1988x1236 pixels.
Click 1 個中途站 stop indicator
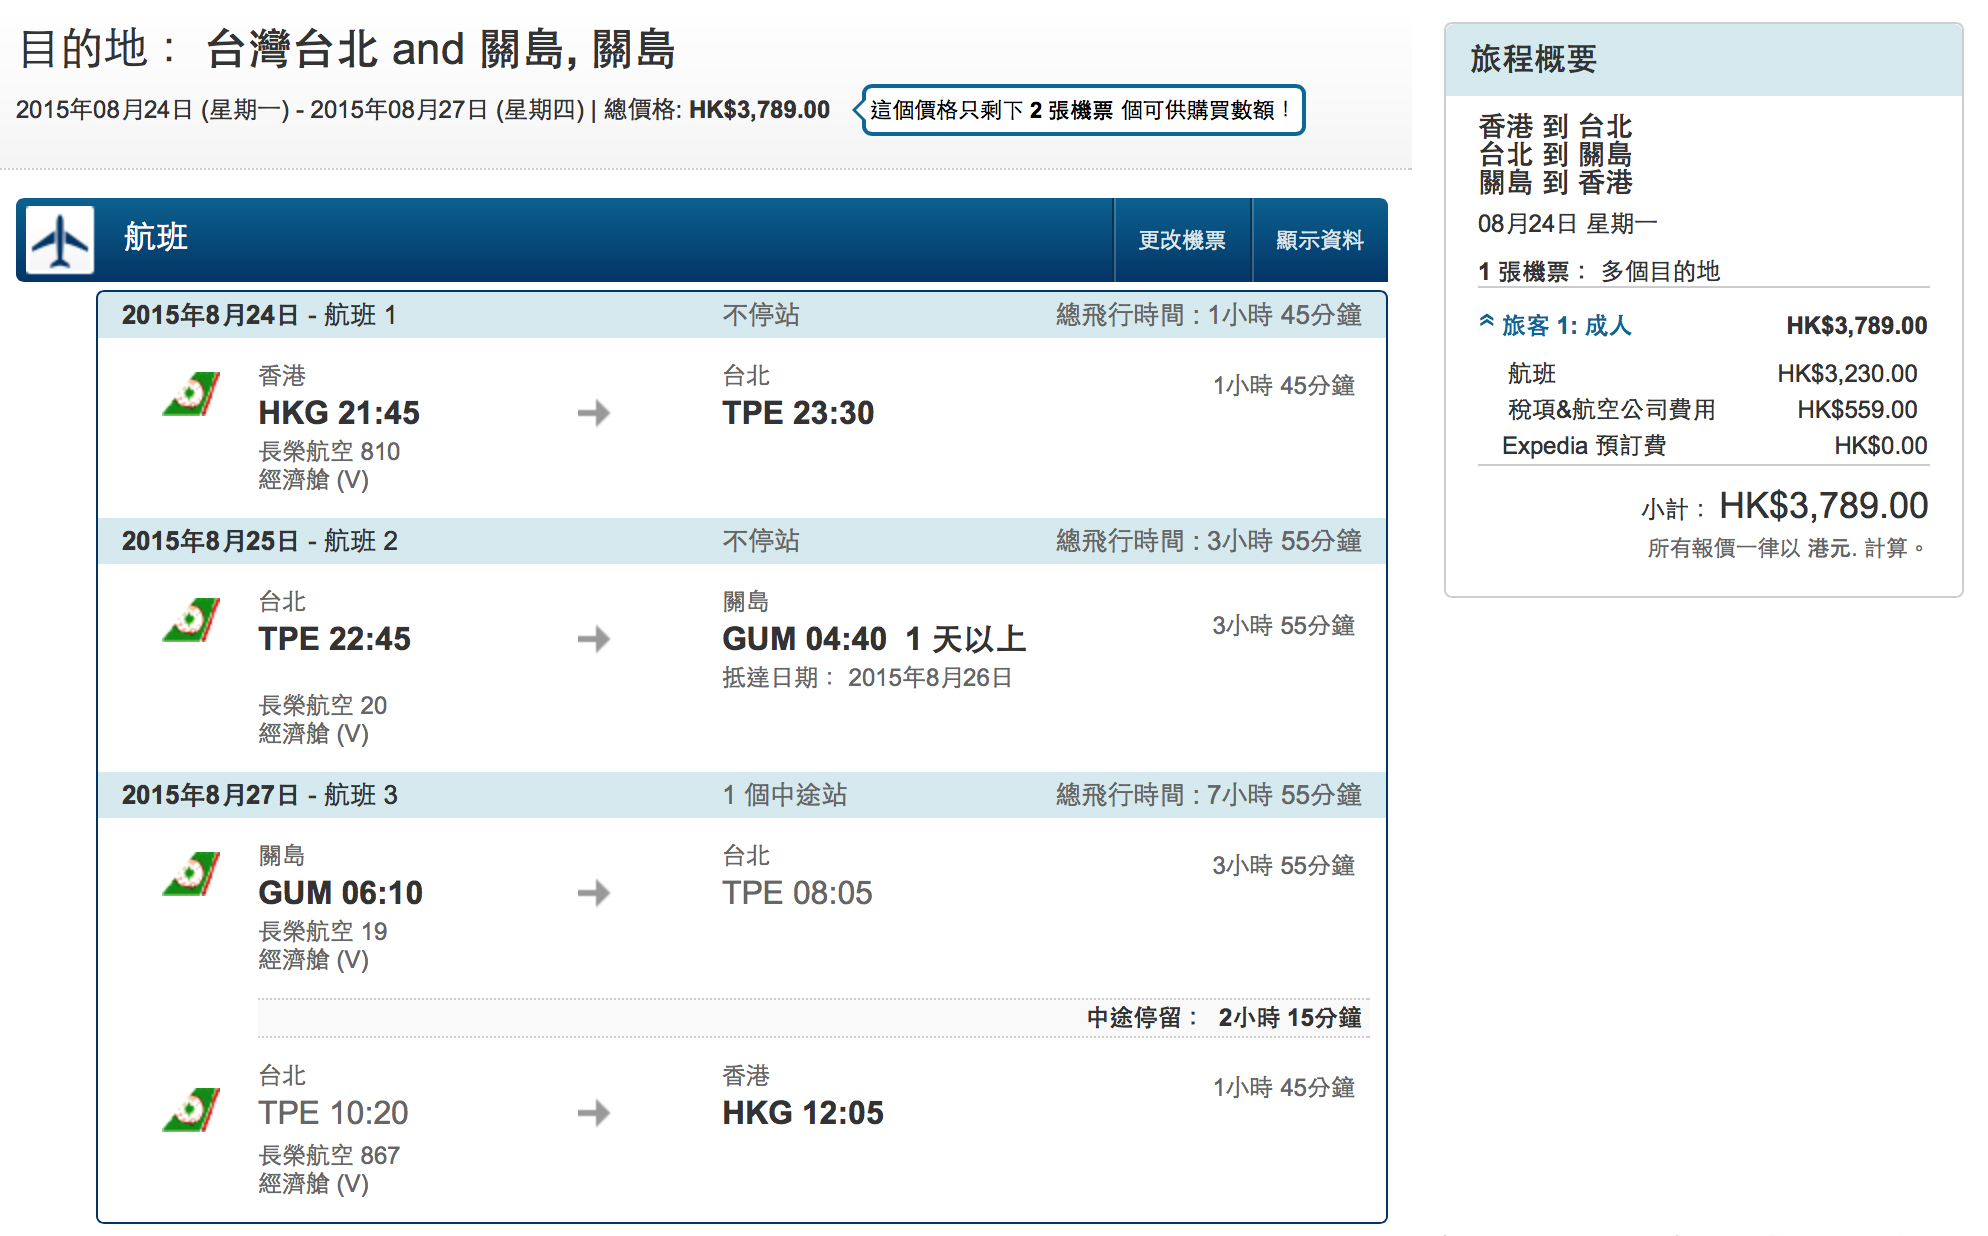(x=785, y=795)
